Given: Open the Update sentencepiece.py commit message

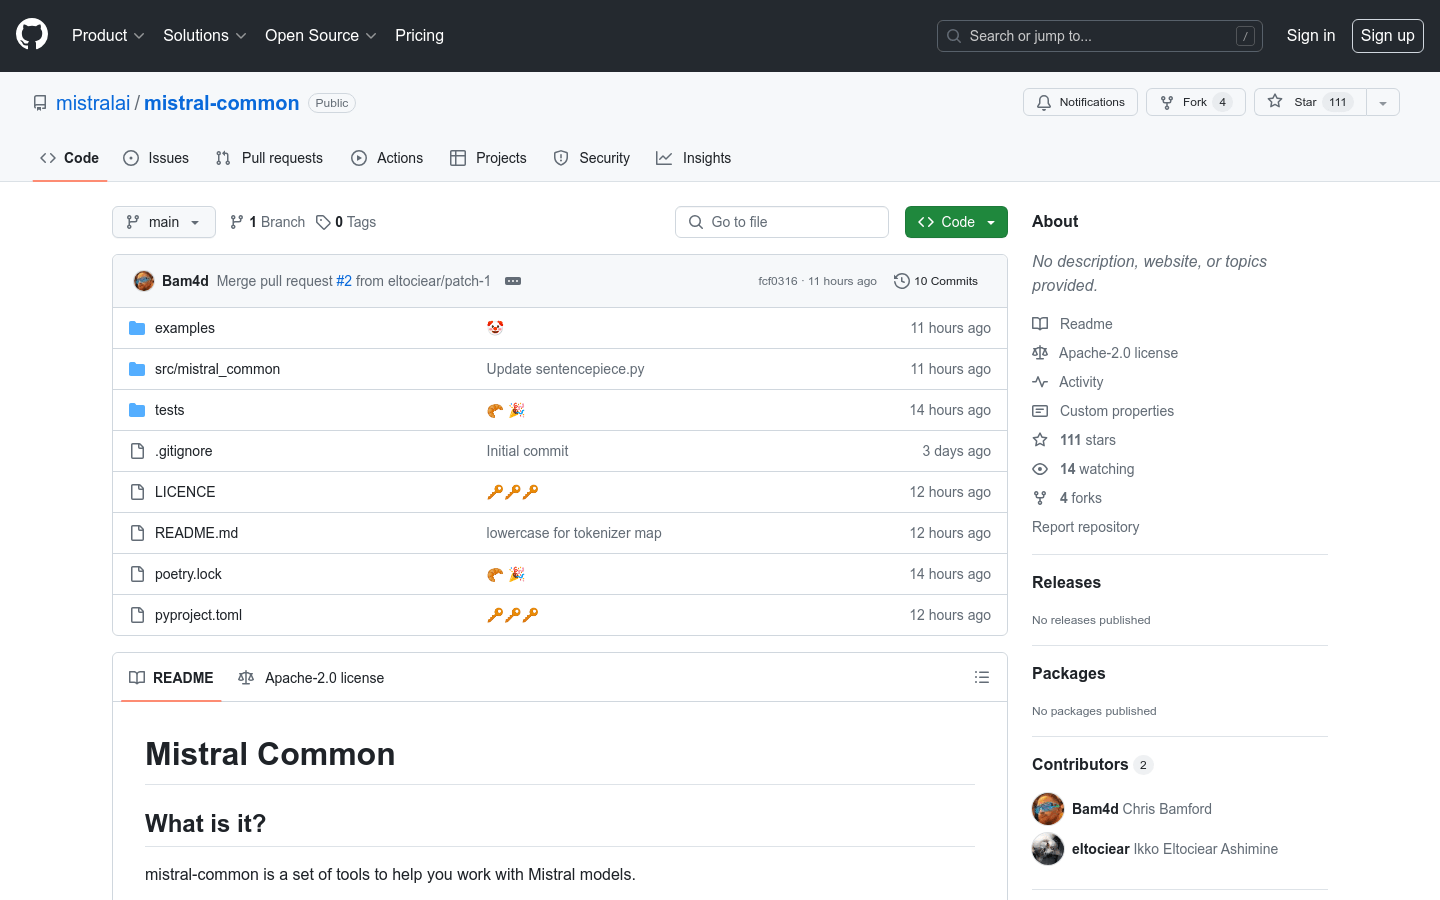Looking at the screenshot, I should pyautogui.click(x=565, y=369).
